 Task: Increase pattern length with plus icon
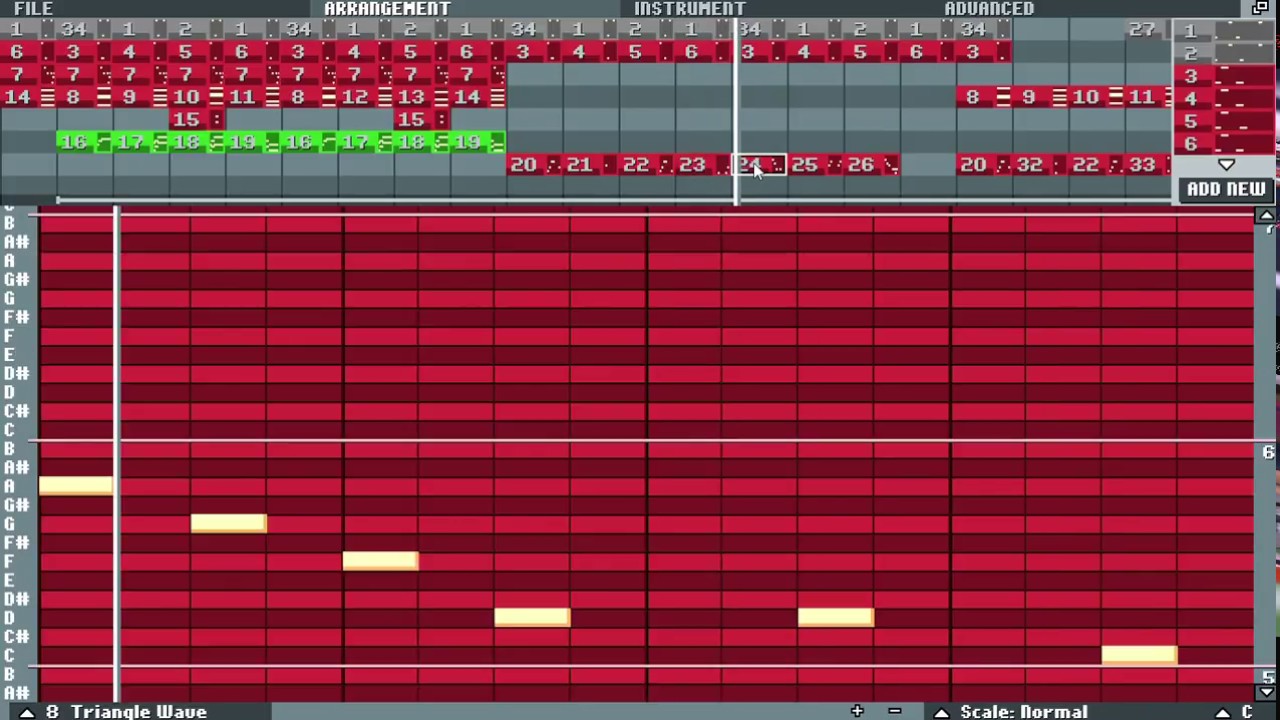click(x=857, y=711)
